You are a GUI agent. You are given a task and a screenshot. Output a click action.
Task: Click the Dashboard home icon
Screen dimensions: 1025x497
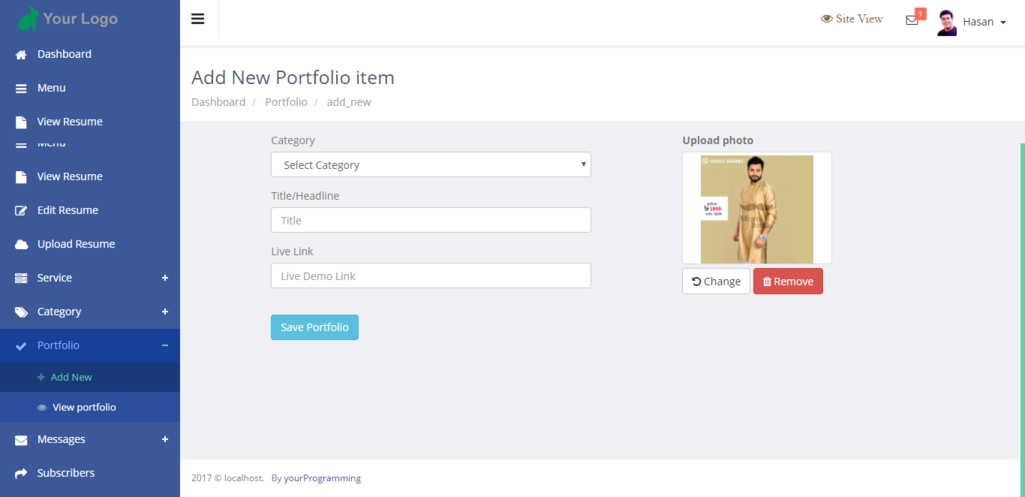click(x=21, y=55)
